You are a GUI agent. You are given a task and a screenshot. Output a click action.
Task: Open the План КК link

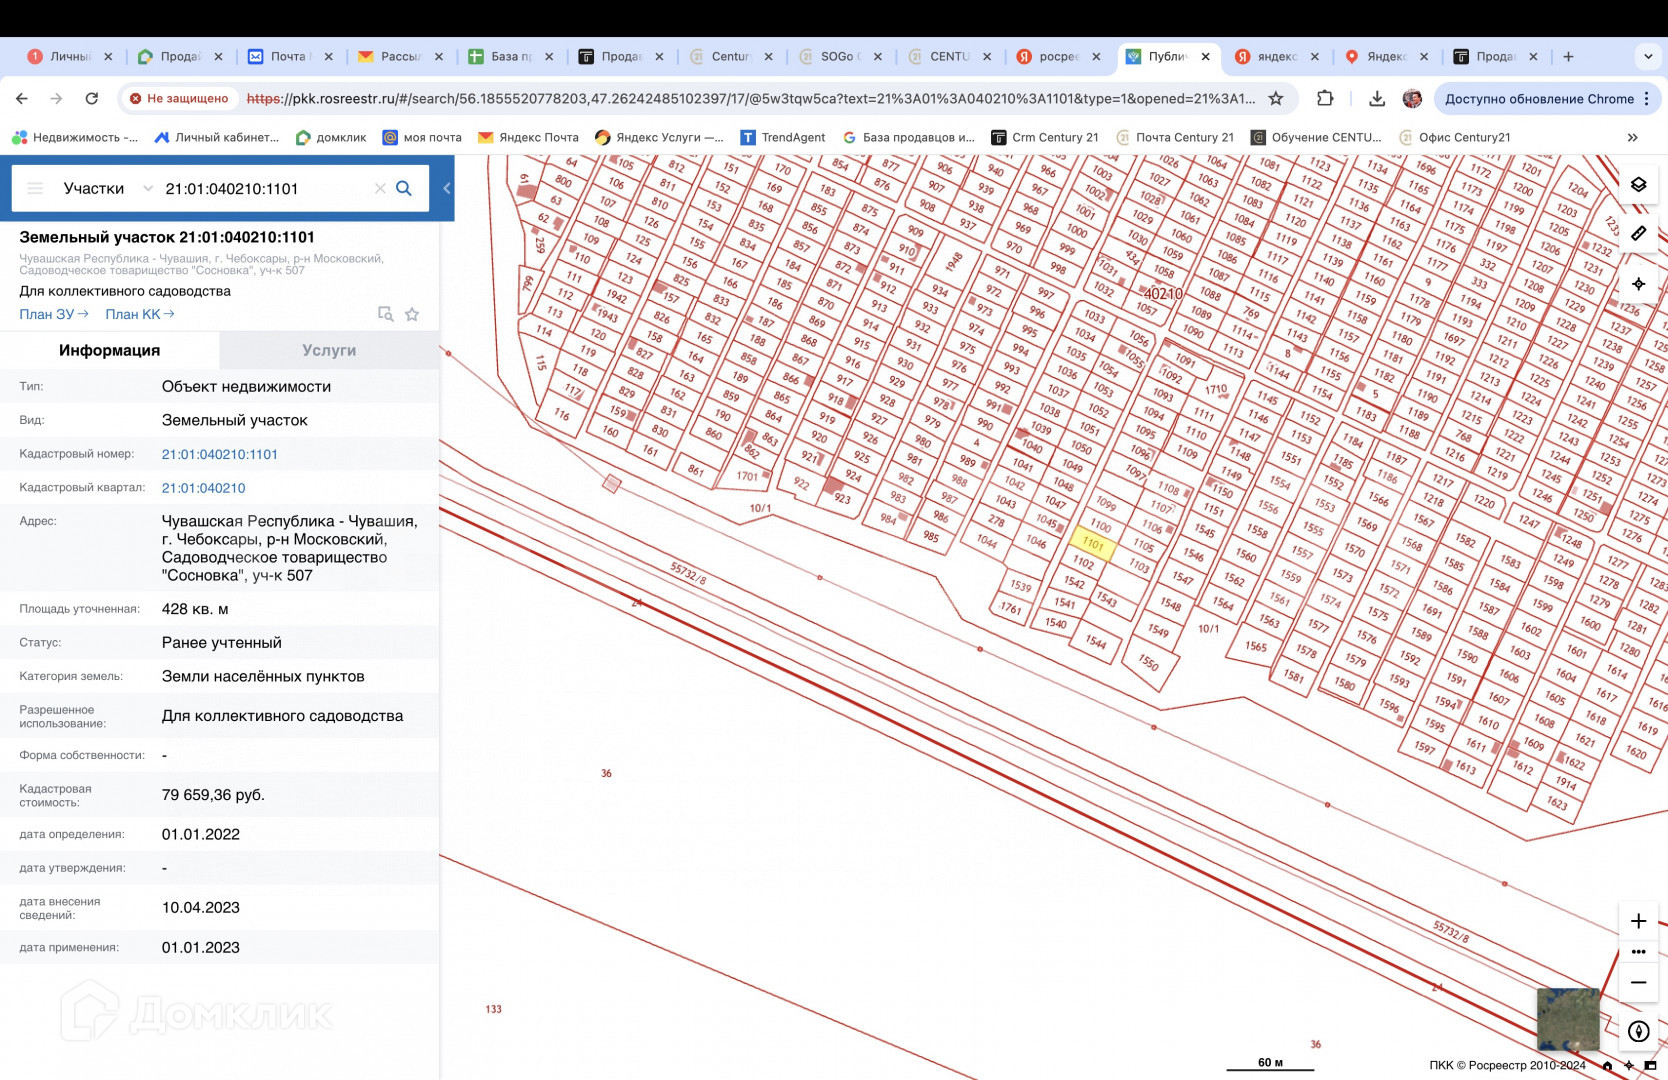click(x=139, y=315)
